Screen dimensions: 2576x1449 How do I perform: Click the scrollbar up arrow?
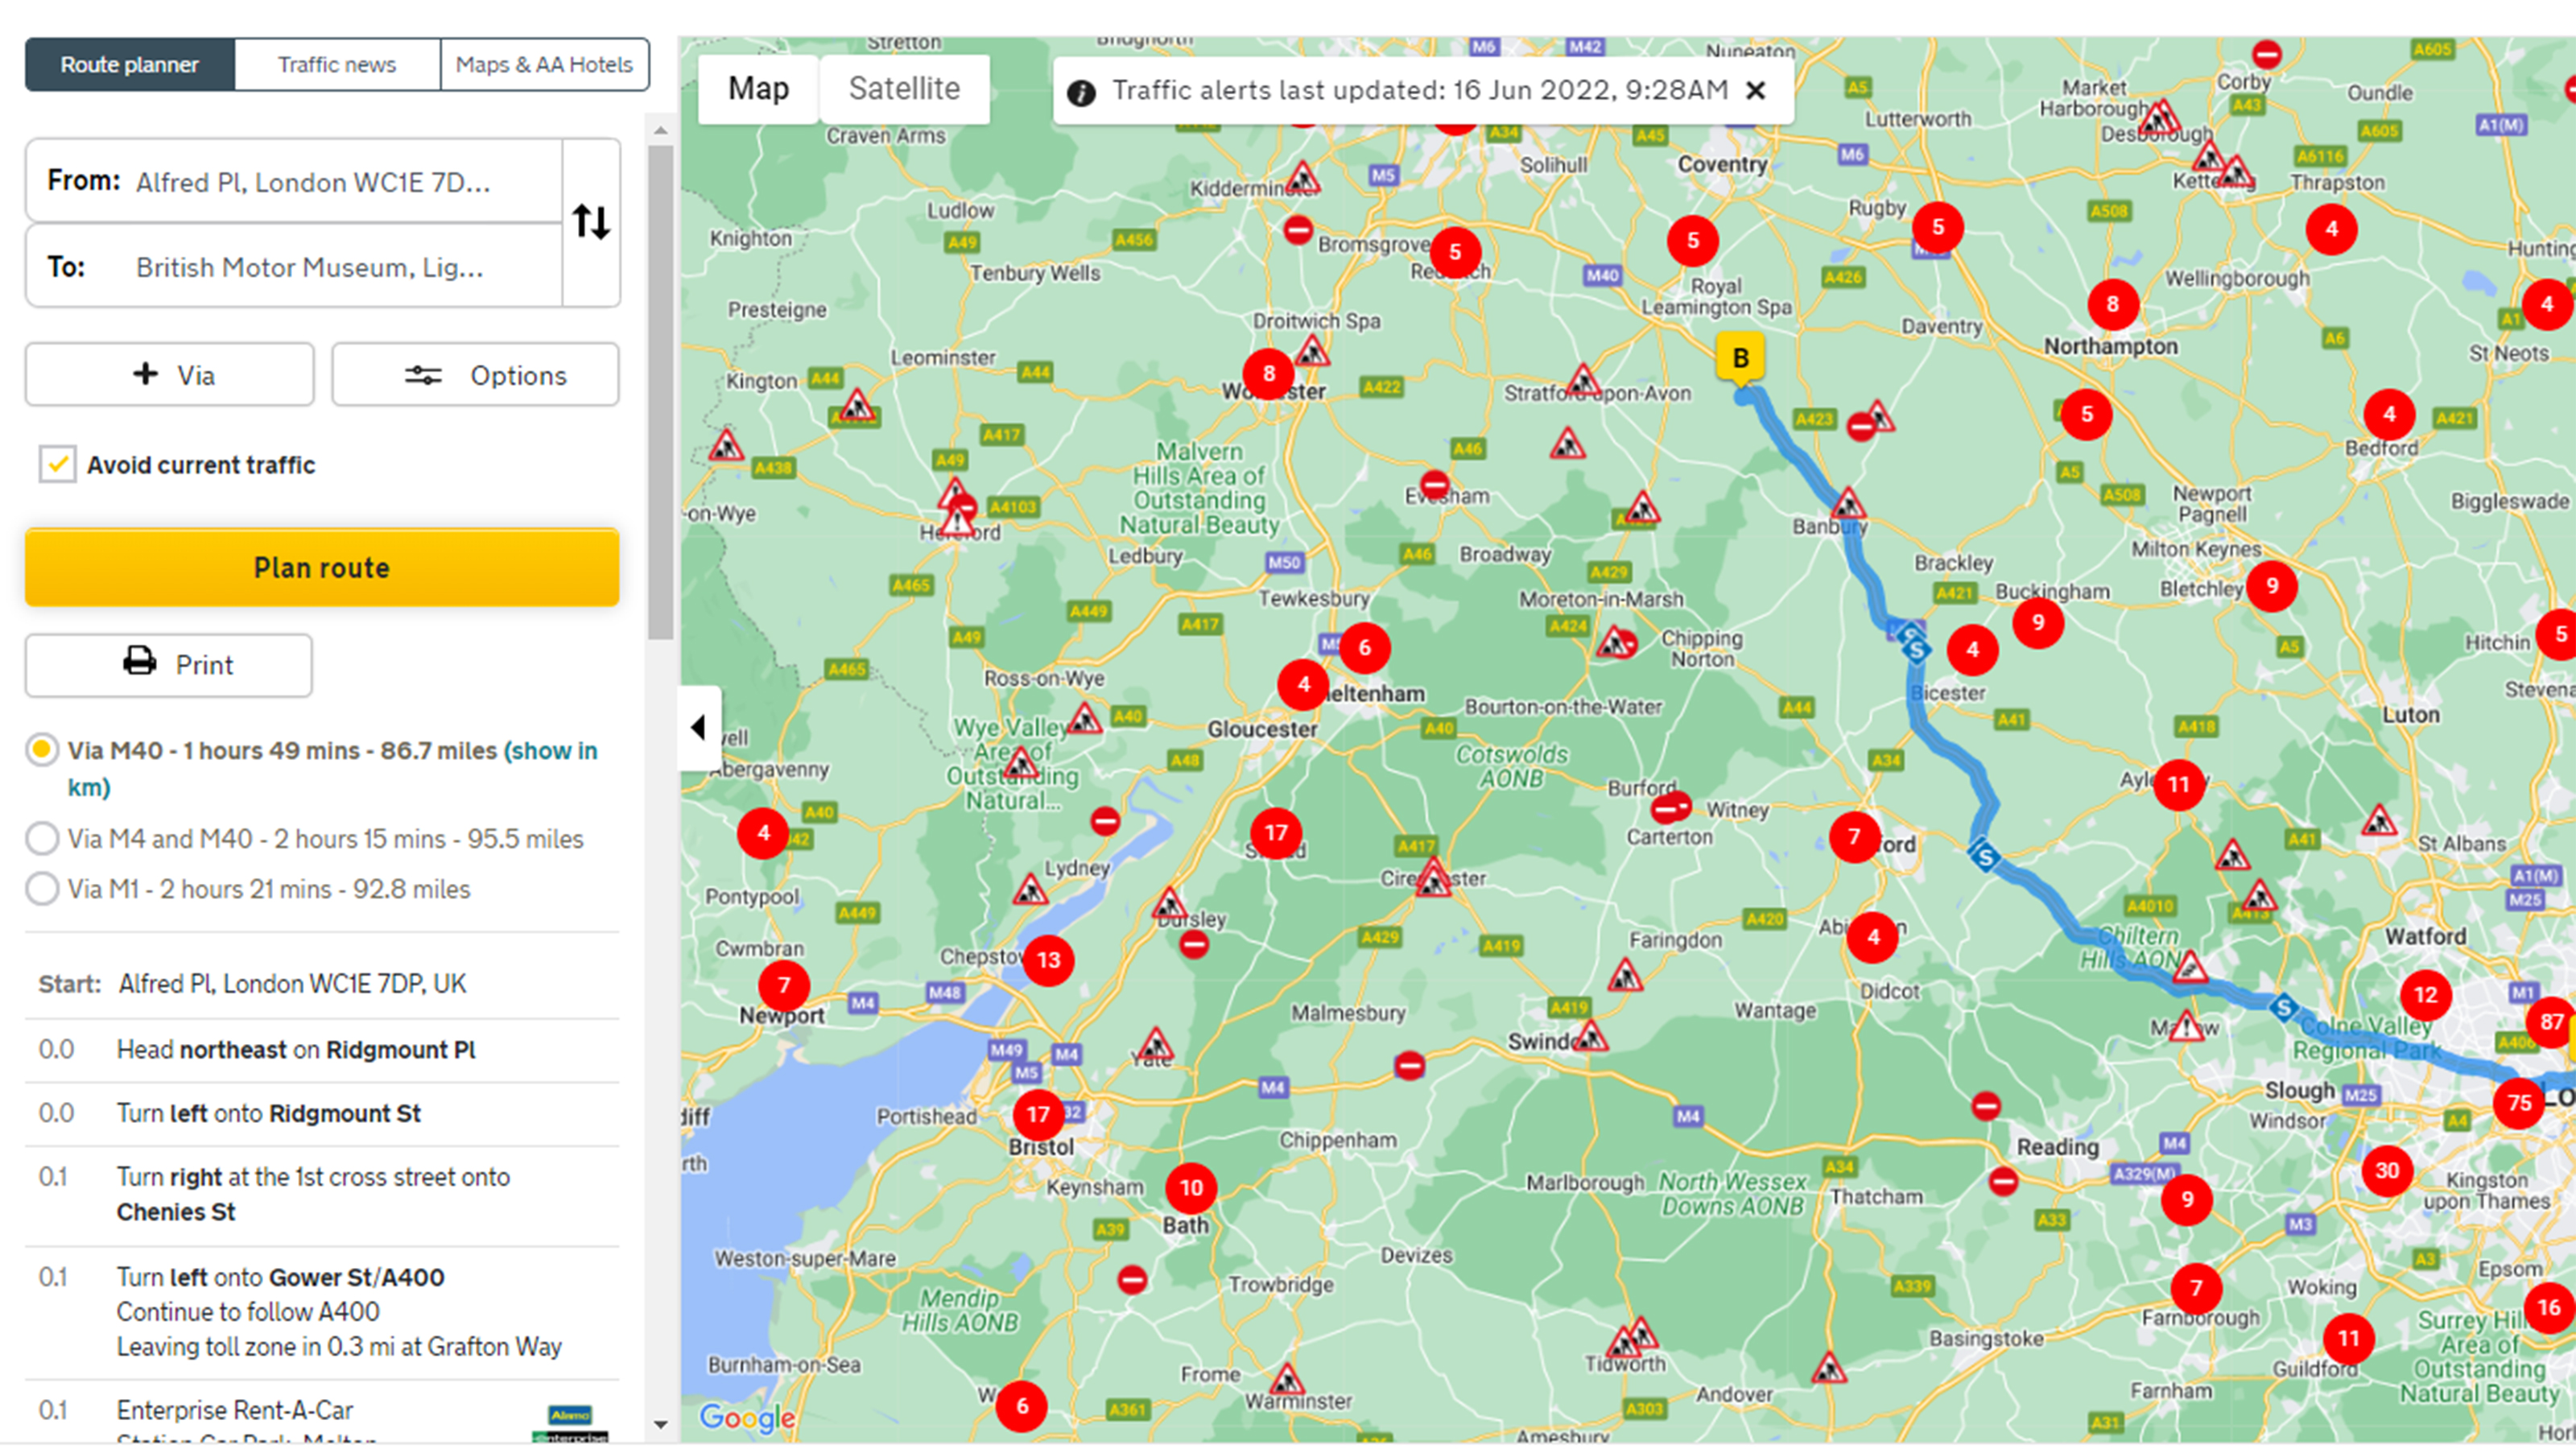point(660,130)
